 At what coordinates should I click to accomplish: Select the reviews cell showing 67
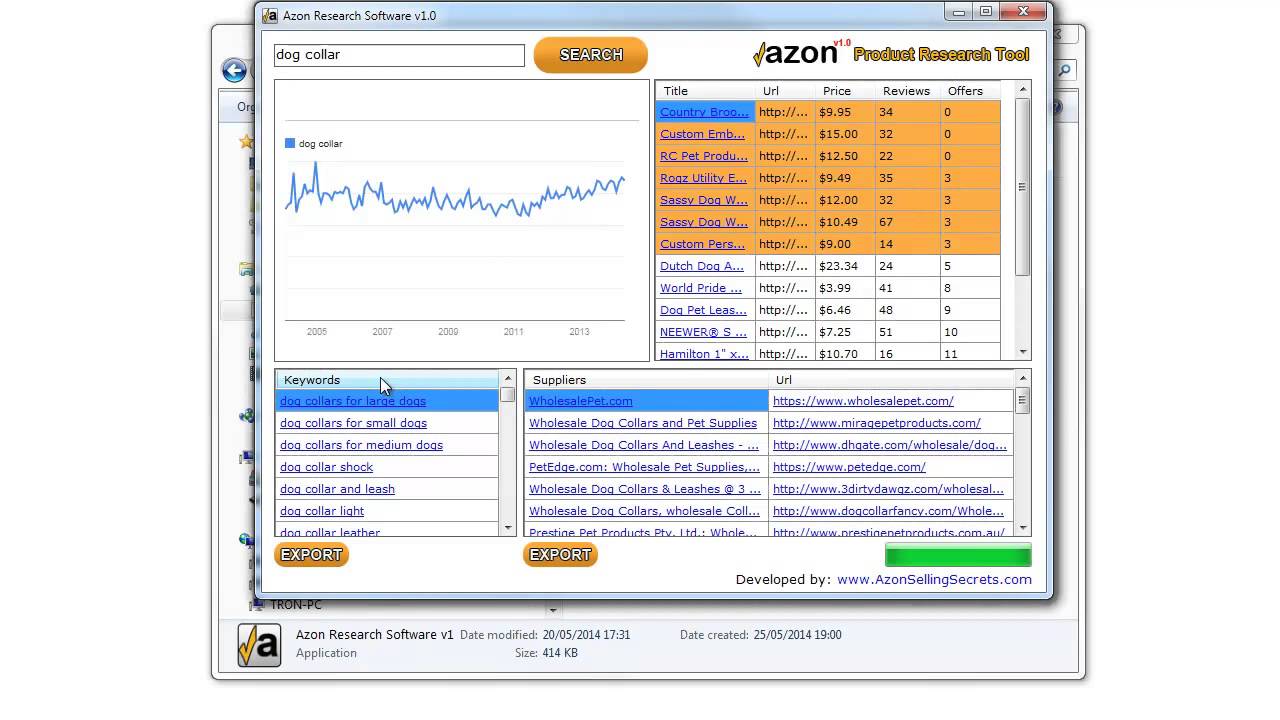(x=907, y=222)
